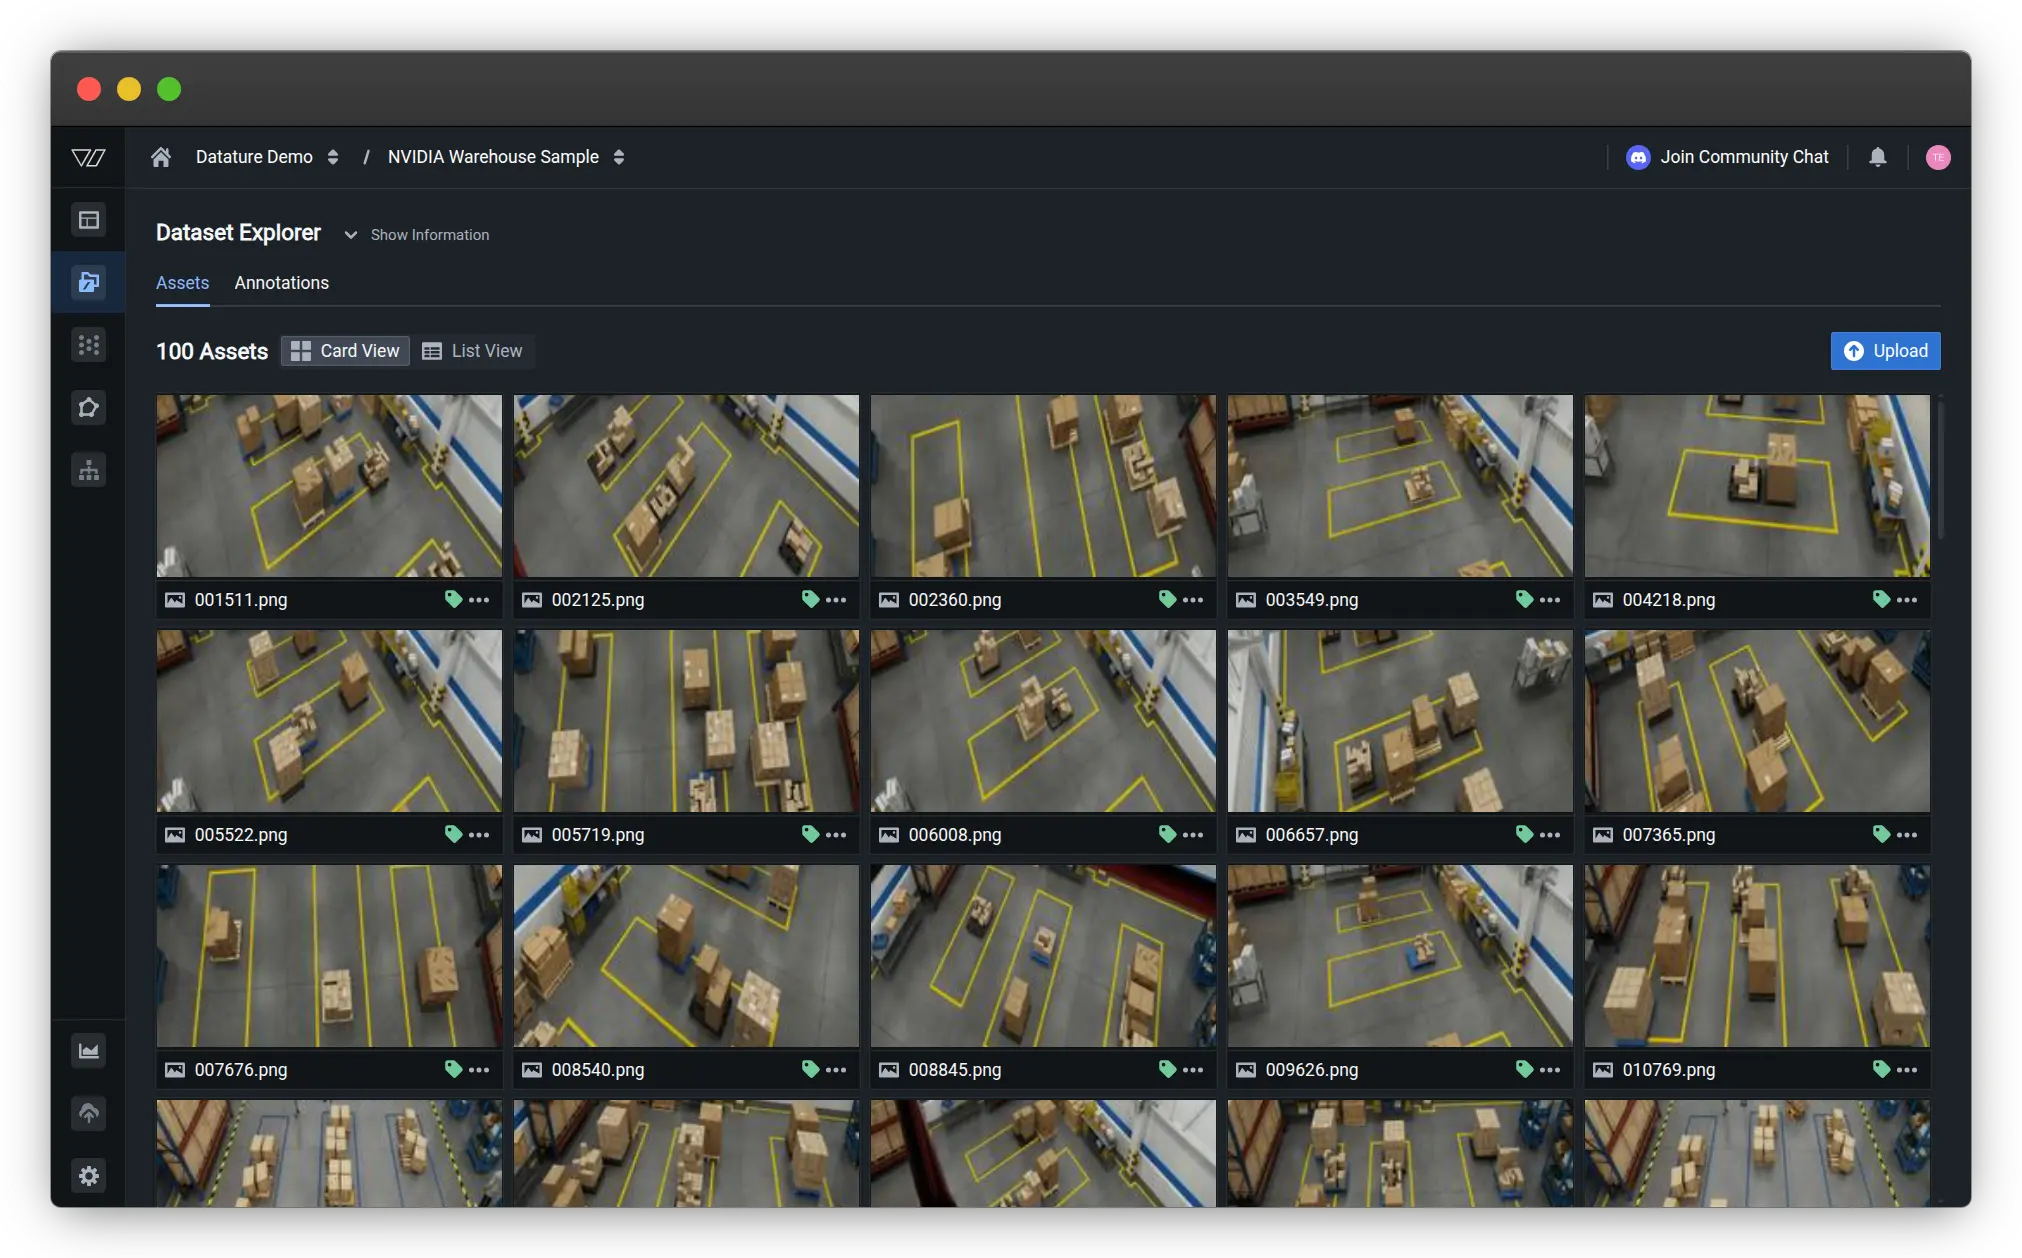Open the Datature Demo workspace switcher
Viewport: 2022px width, 1258px height.
click(x=266, y=157)
